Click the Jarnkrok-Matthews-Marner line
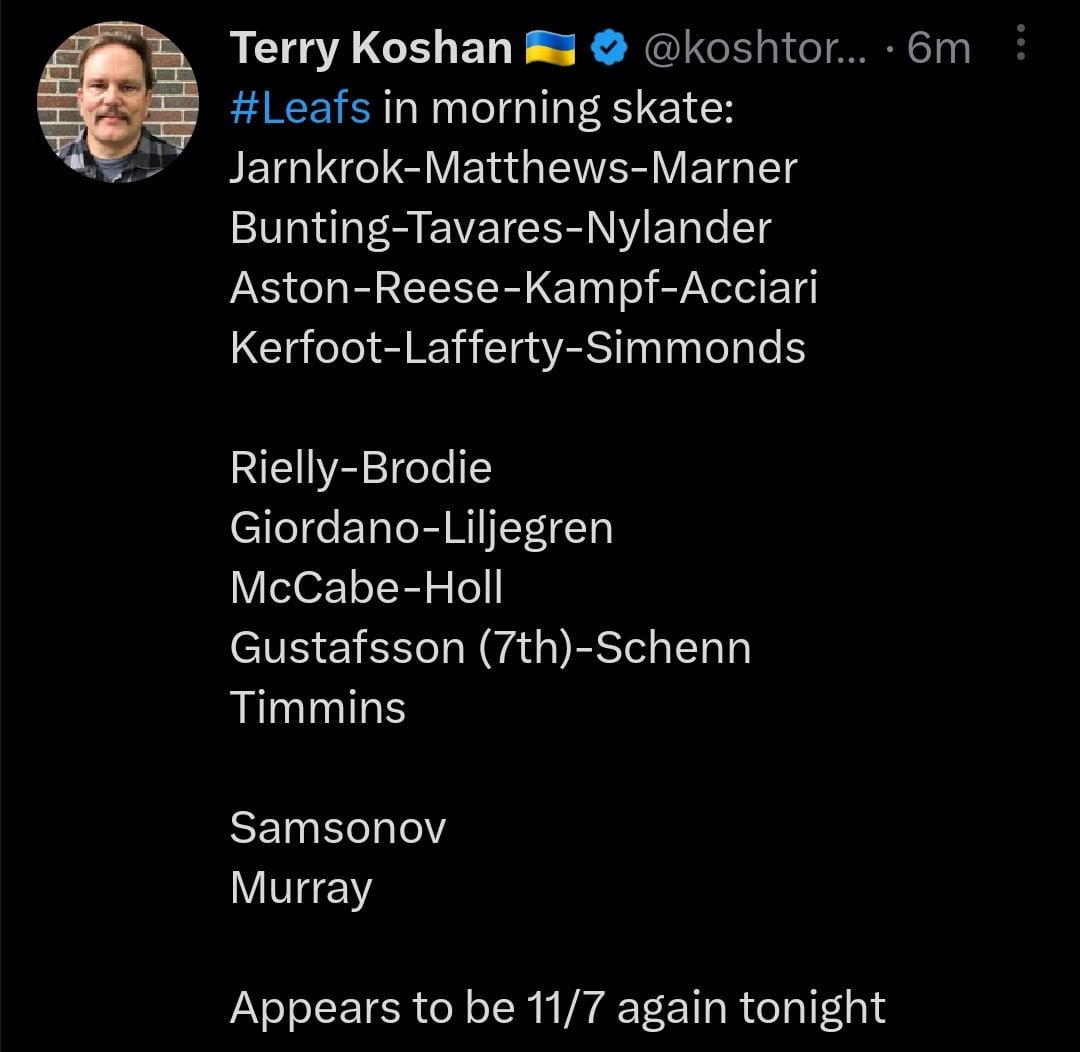 point(513,168)
